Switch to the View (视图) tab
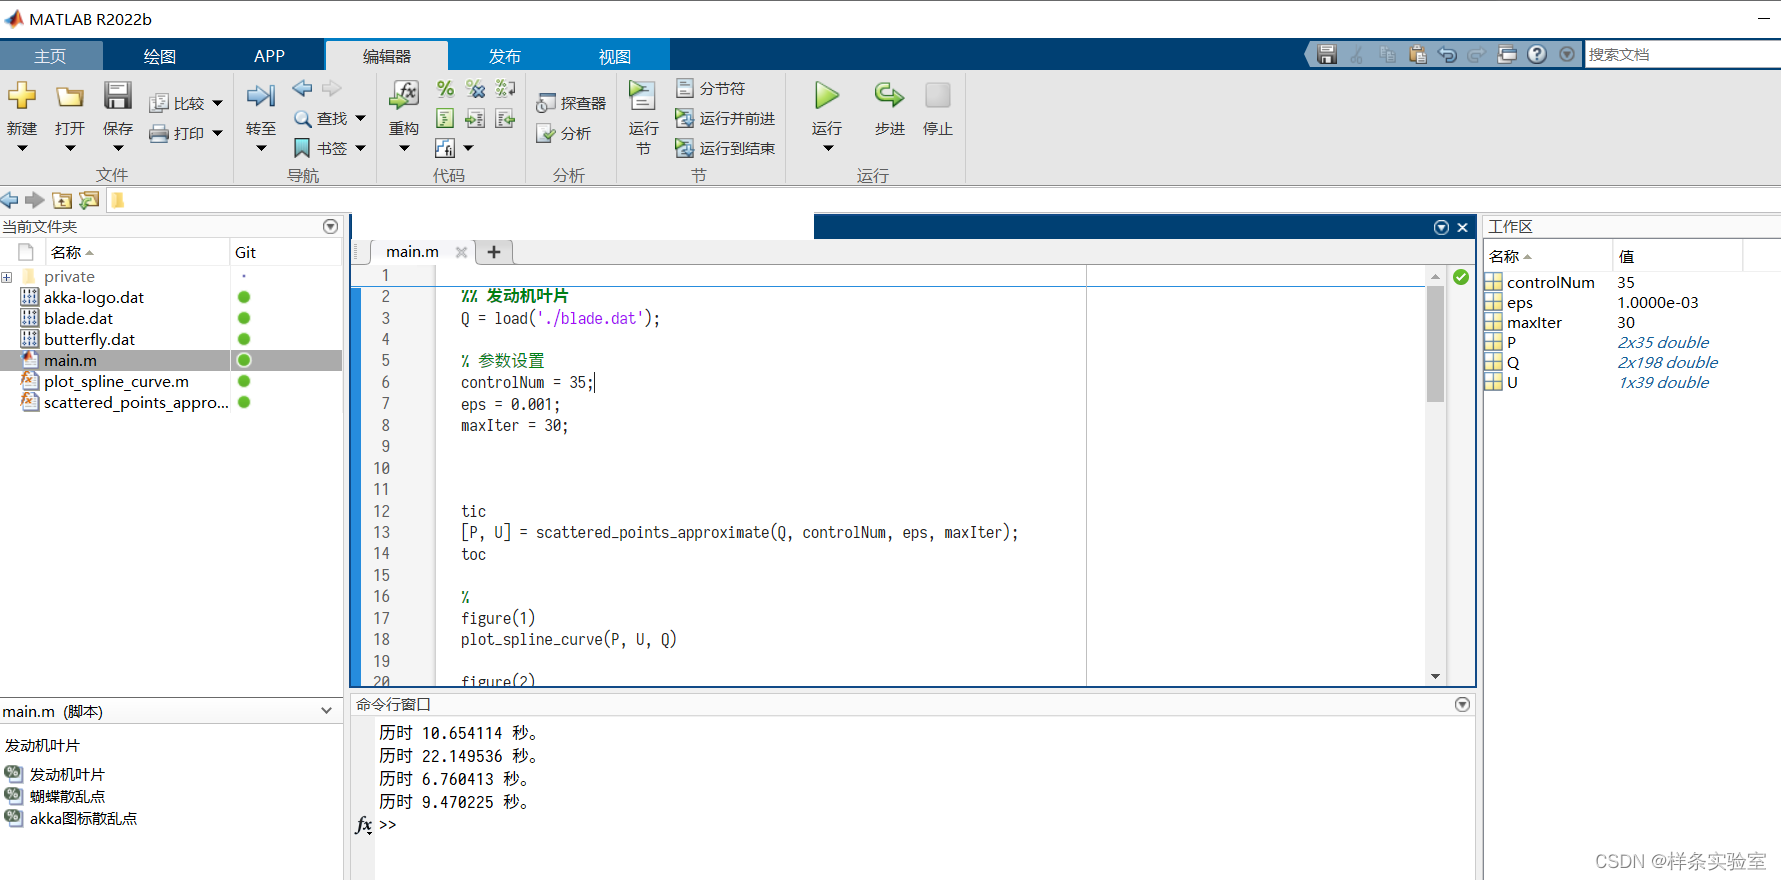Screen dimensions: 1781x880 (615, 56)
